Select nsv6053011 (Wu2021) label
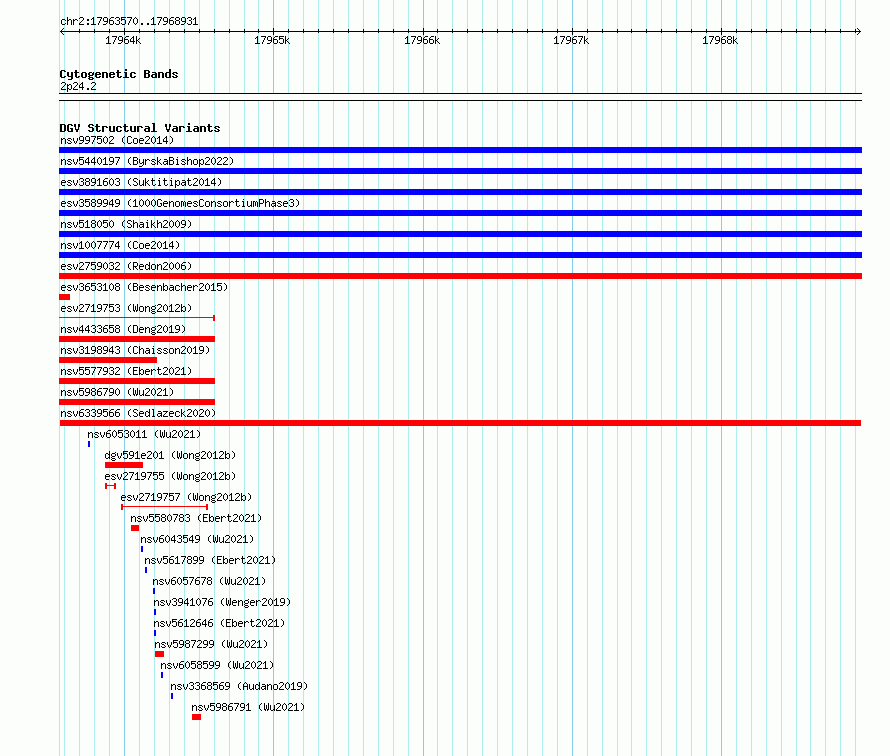The height and width of the screenshot is (756, 890). point(144,434)
